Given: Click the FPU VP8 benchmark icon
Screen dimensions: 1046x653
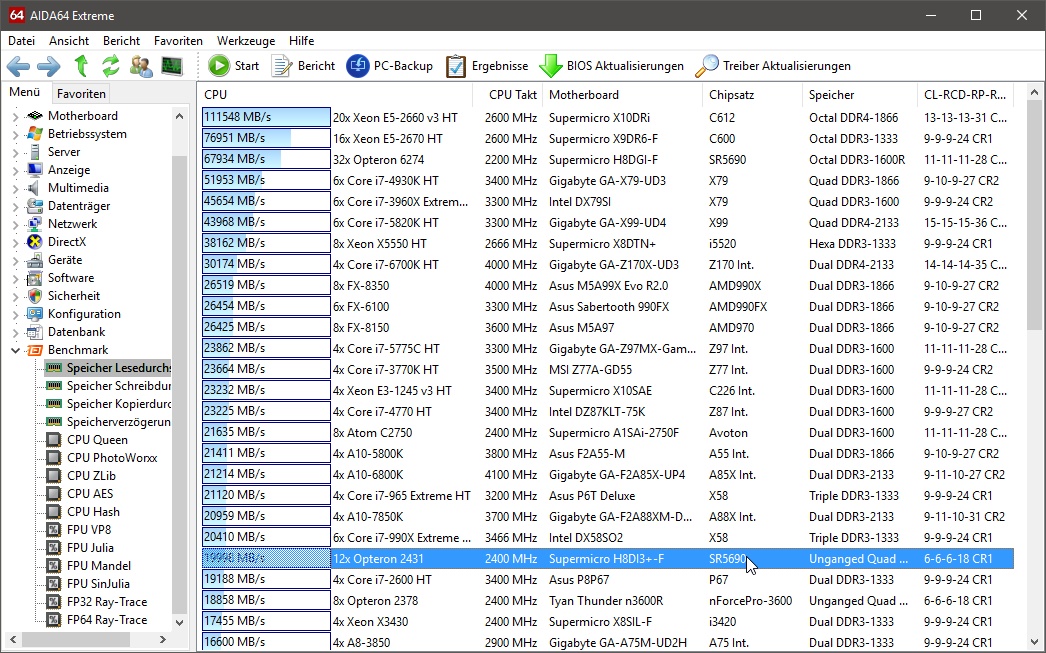Looking at the screenshot, I should (54, 530).
